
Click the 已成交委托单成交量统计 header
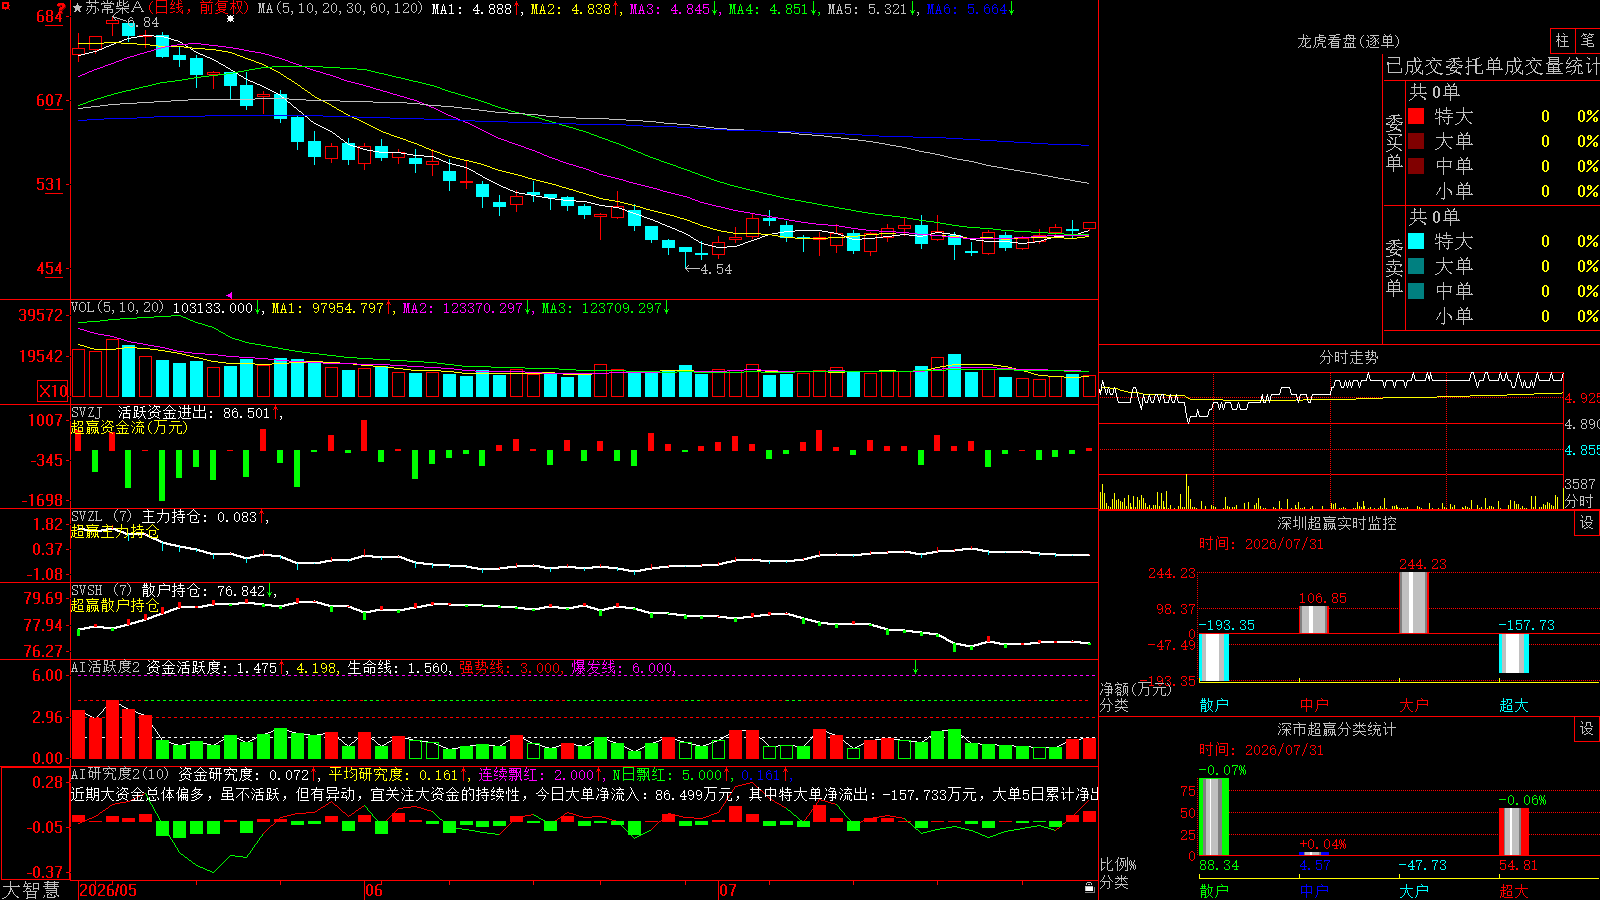point(1492,66)
